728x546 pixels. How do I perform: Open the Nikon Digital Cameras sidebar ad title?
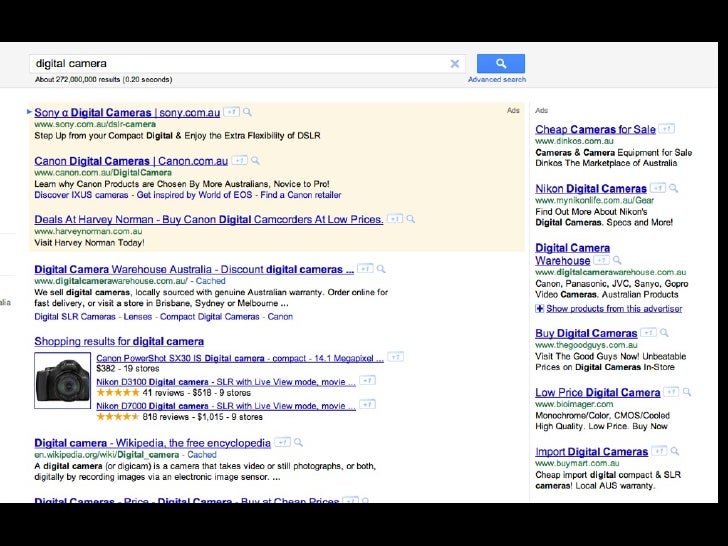tap(591, 189)
